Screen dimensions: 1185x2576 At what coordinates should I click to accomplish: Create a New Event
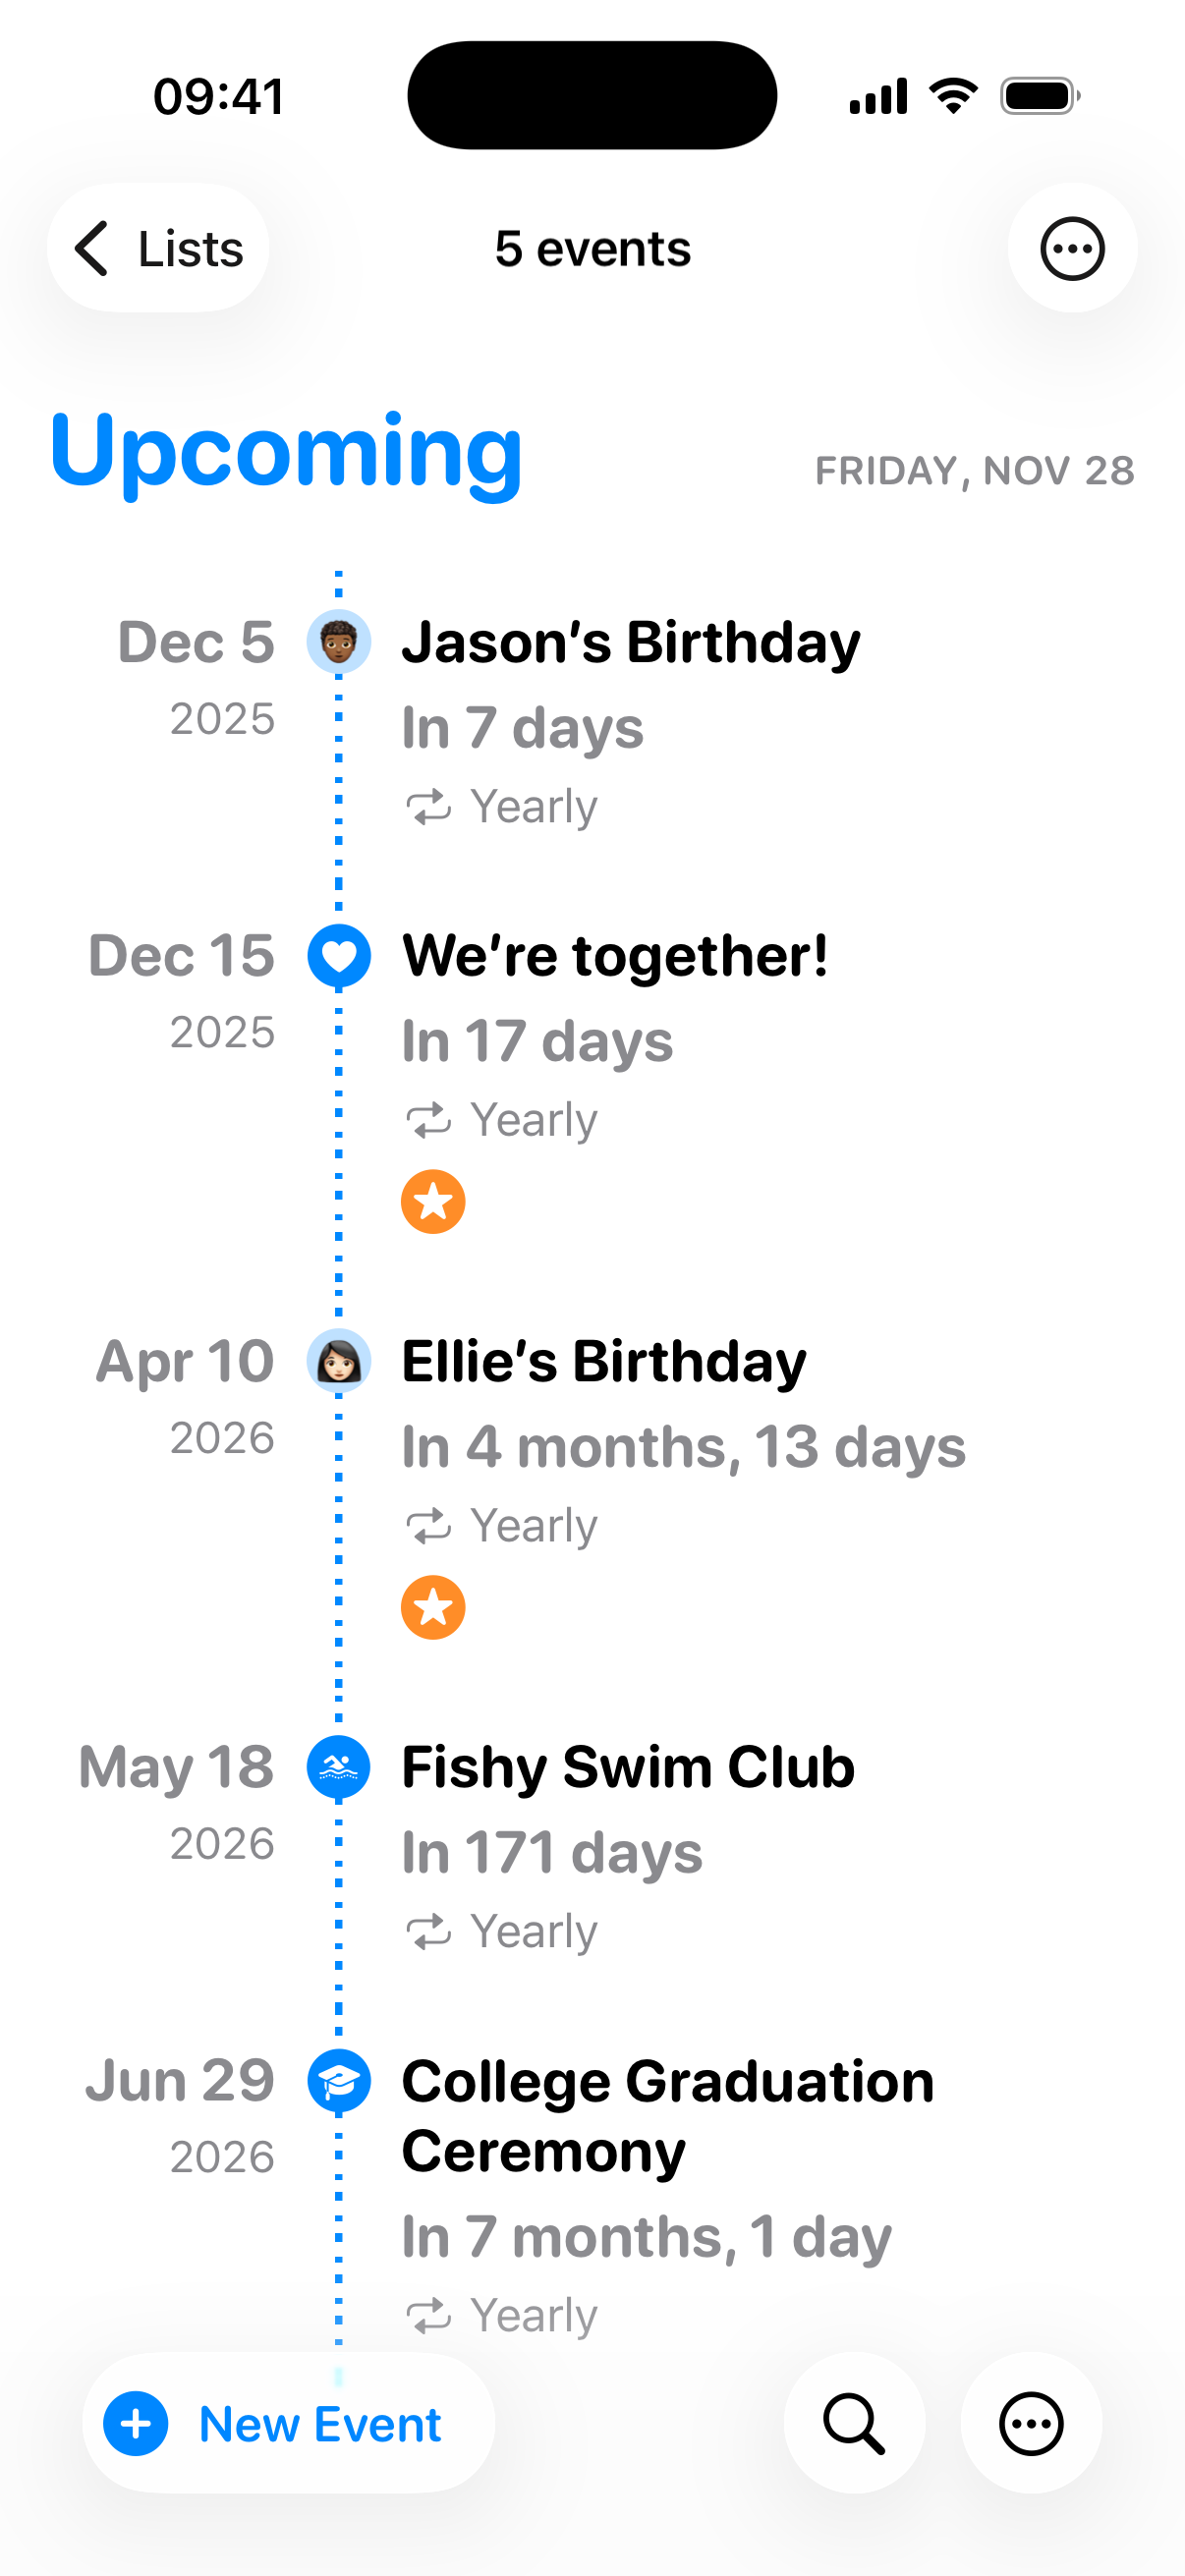288,2423
